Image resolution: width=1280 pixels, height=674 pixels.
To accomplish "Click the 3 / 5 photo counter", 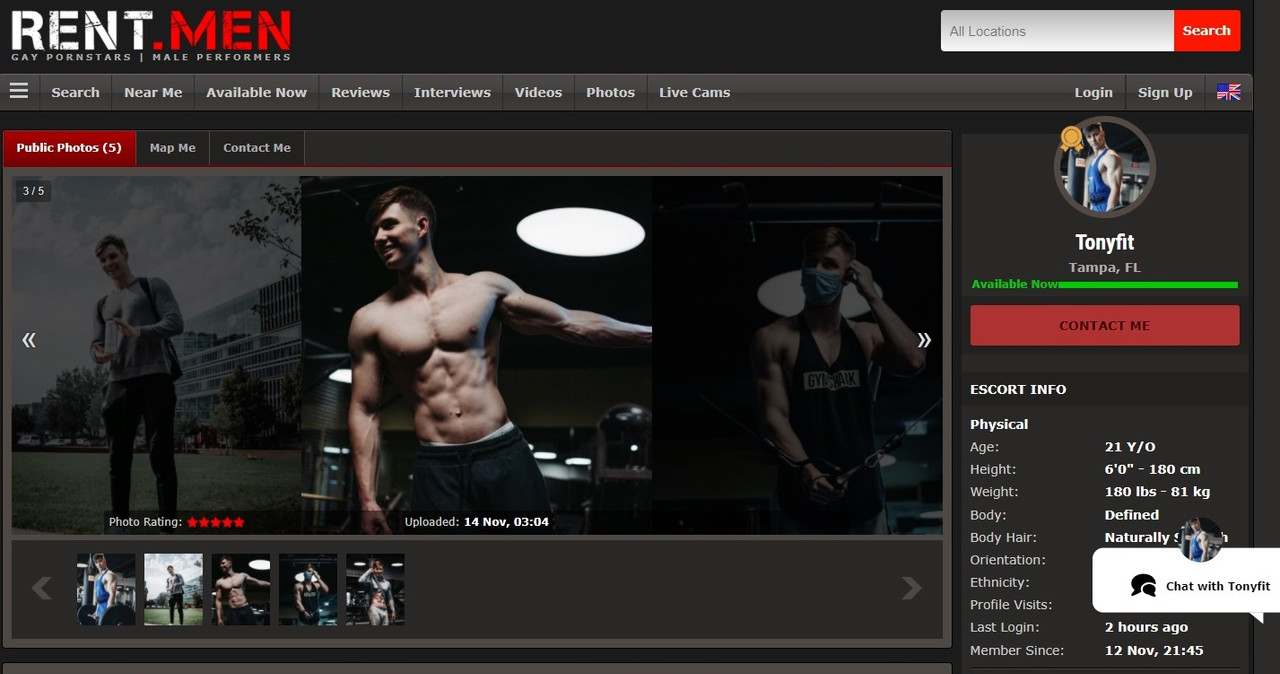I will 33,191.
